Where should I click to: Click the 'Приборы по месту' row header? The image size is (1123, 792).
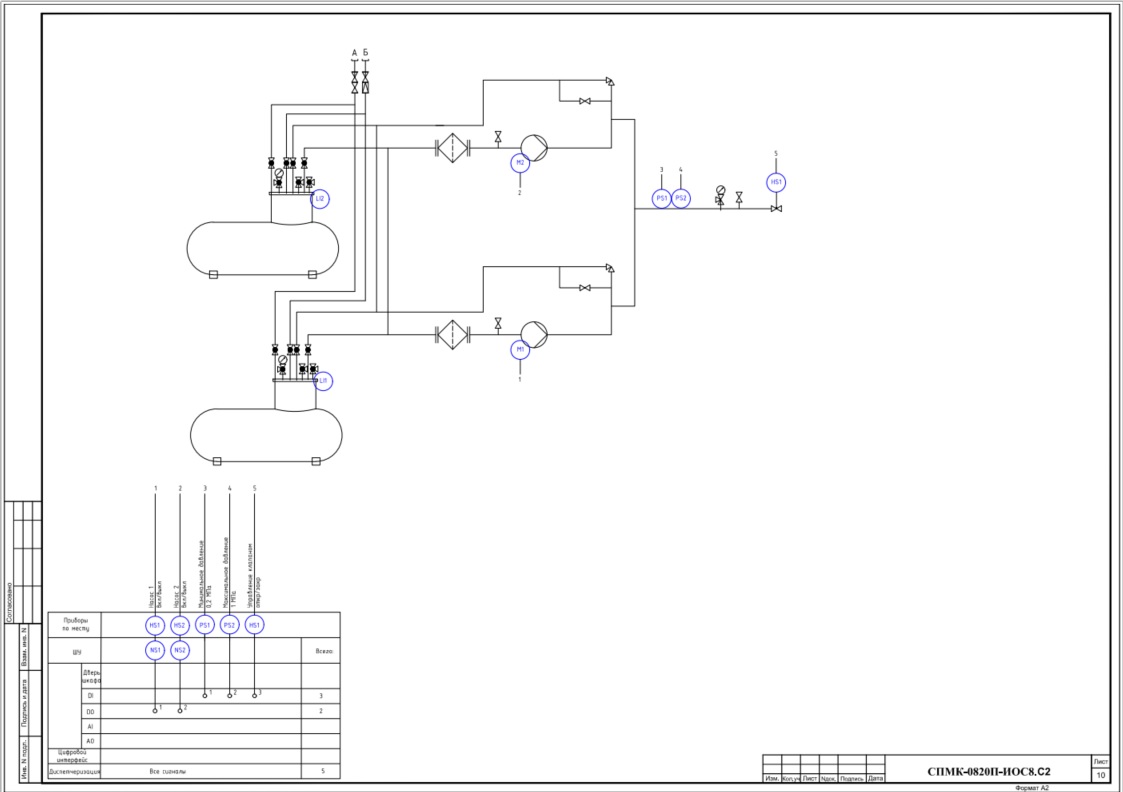(x=75, y=625)
